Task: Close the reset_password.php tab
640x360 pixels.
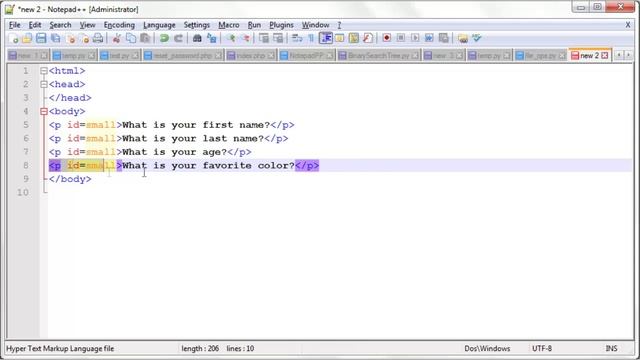Action: [x=219, y=56]
